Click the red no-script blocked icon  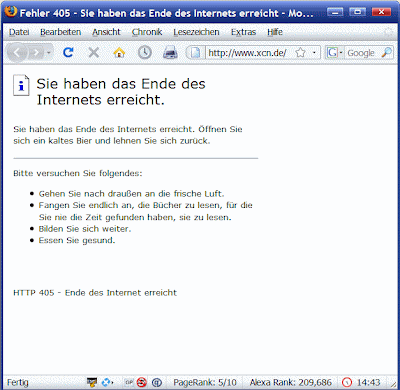point(142,382)
